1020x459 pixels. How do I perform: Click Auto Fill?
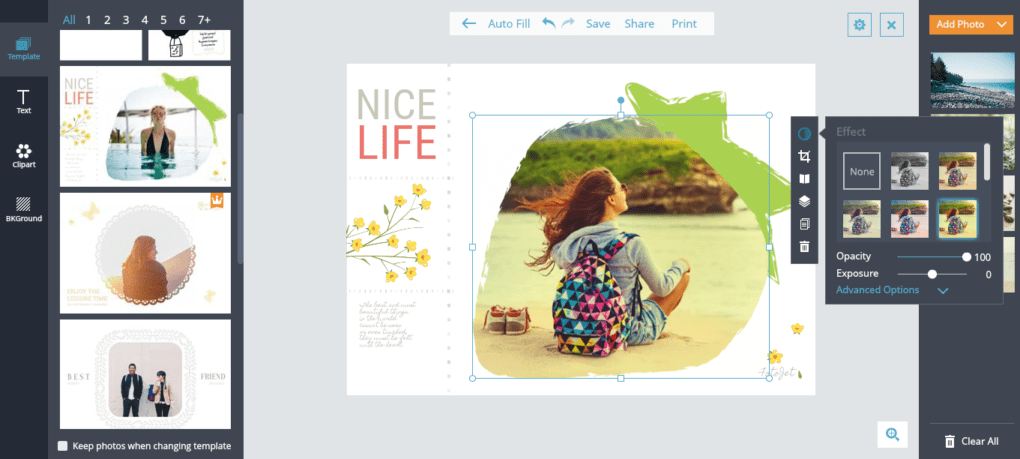(509, 23)
